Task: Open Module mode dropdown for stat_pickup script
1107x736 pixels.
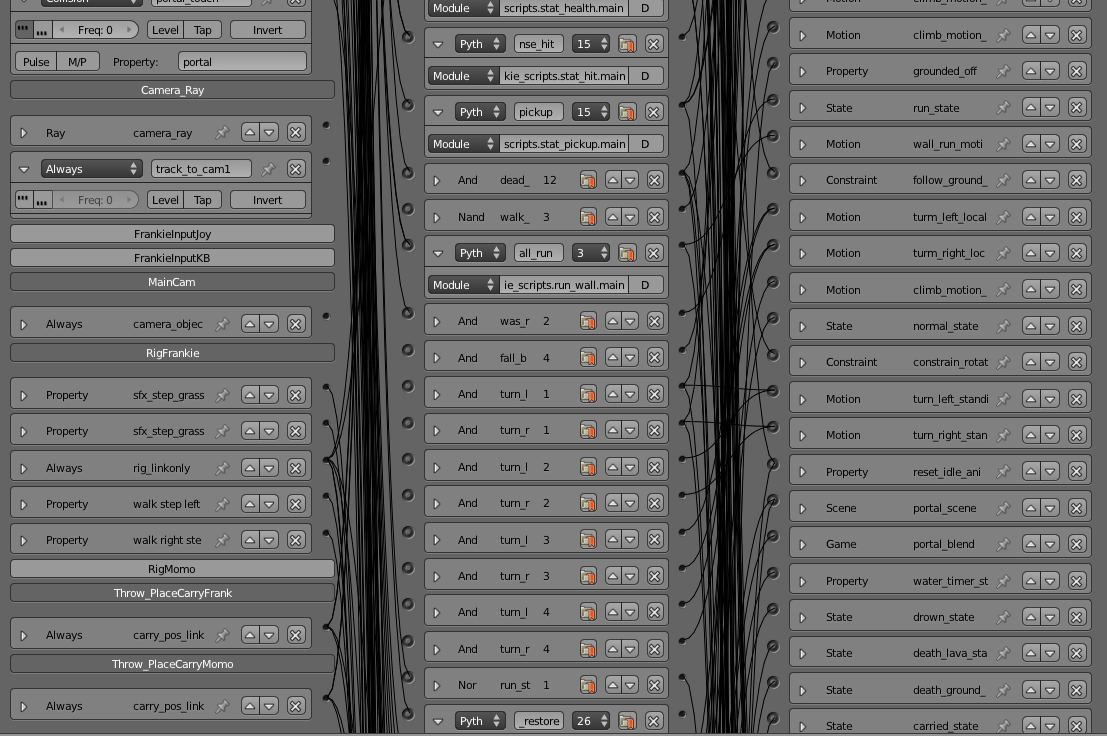Action: pos(463,144)
